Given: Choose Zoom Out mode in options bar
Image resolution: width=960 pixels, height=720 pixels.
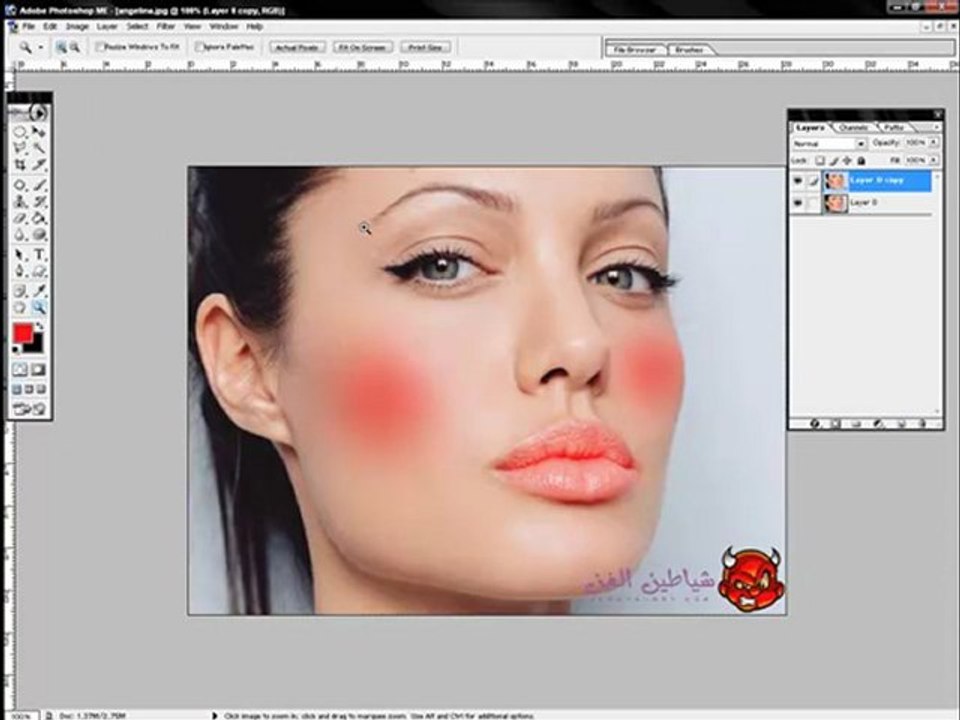Looking at the screenshot, I should [75, 47].
